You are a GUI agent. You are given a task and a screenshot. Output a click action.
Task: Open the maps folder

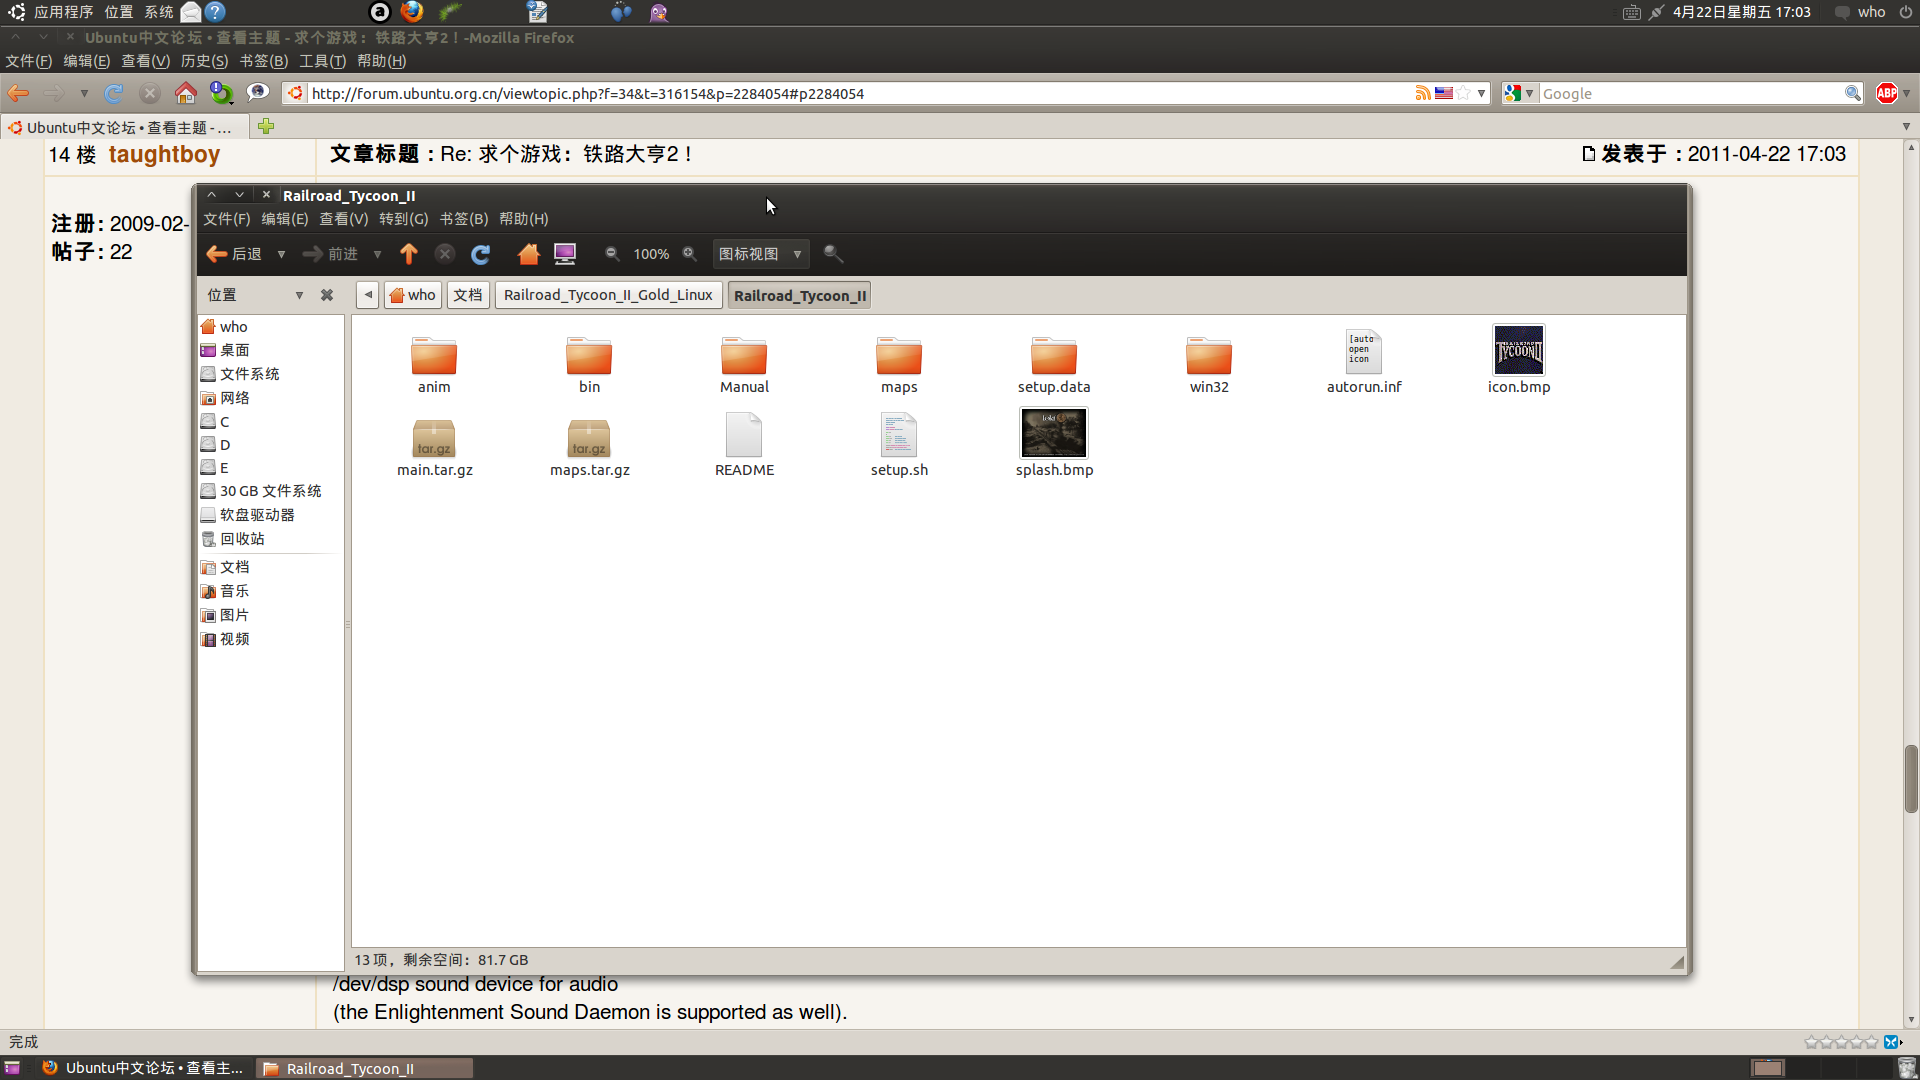(x=899, y=365)
